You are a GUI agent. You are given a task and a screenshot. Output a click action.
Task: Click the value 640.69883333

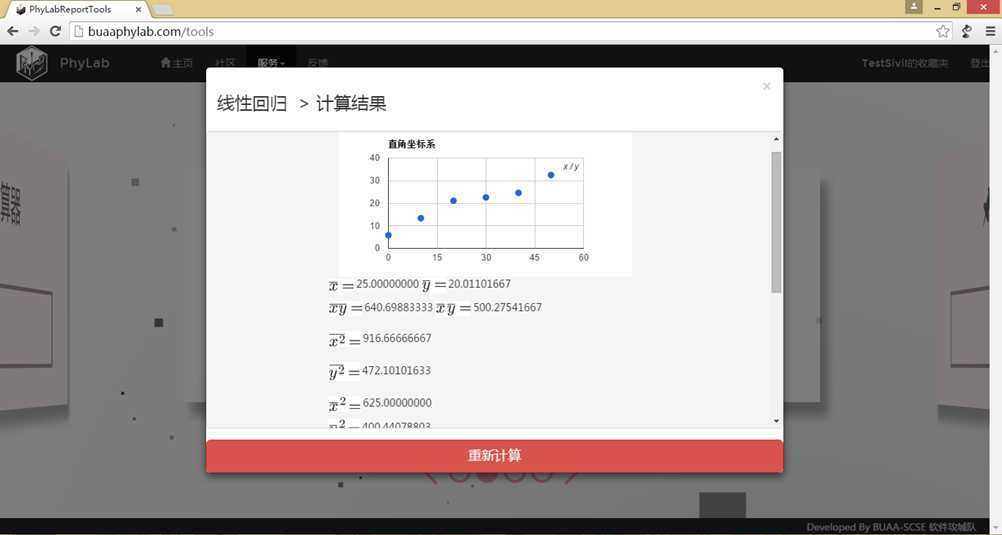click(398, 307)
